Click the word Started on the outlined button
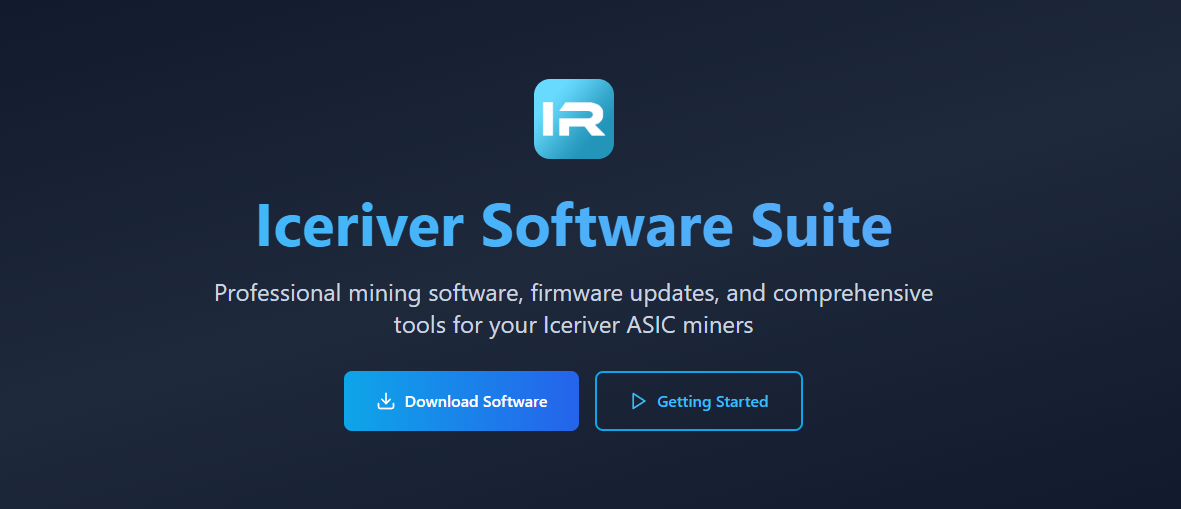This screenshot has width=1181, height=509. (741, 401)
